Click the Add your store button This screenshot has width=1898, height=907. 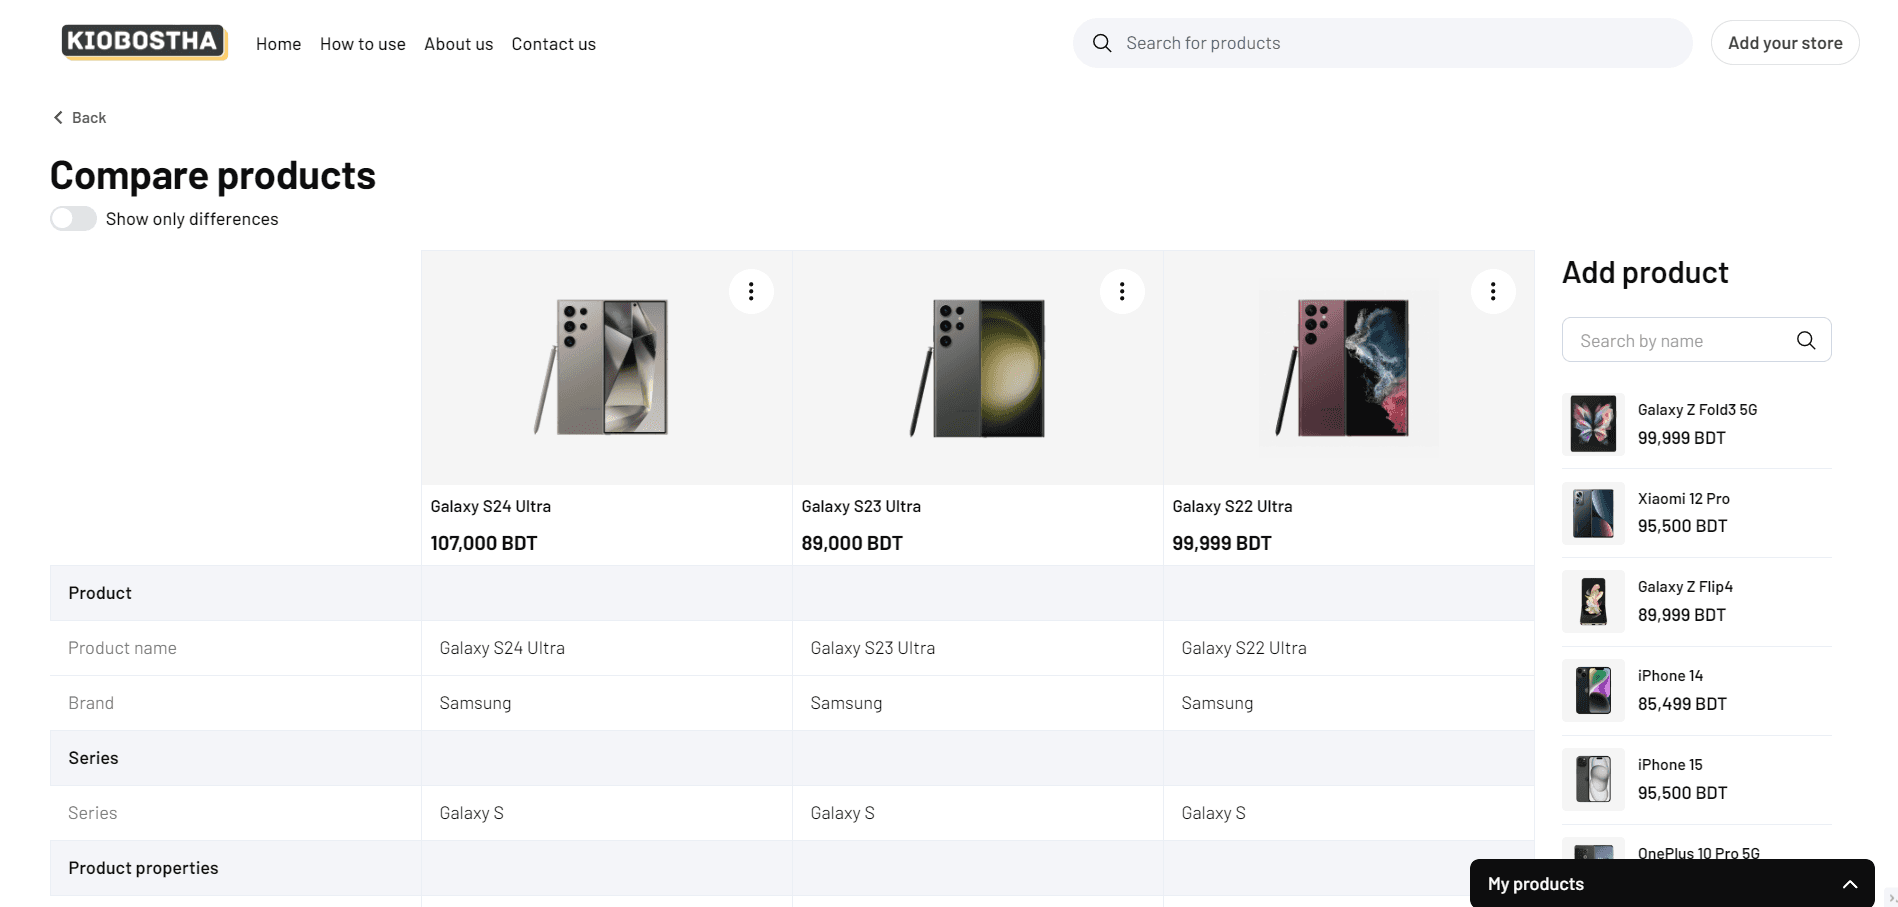pos(1784,43)
